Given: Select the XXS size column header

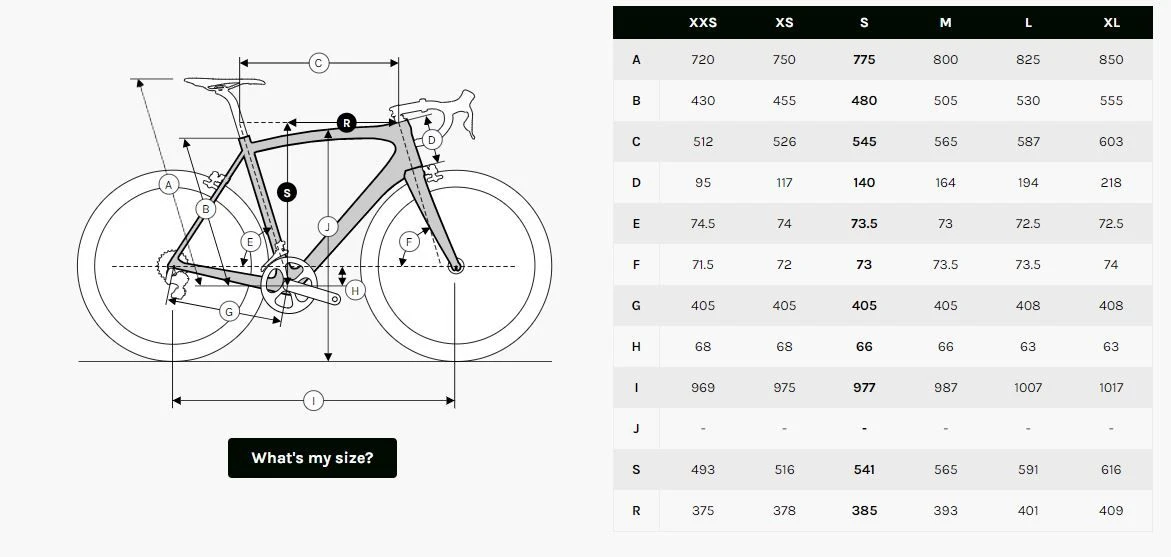Looking at the screenshot, I should (703, 23).
